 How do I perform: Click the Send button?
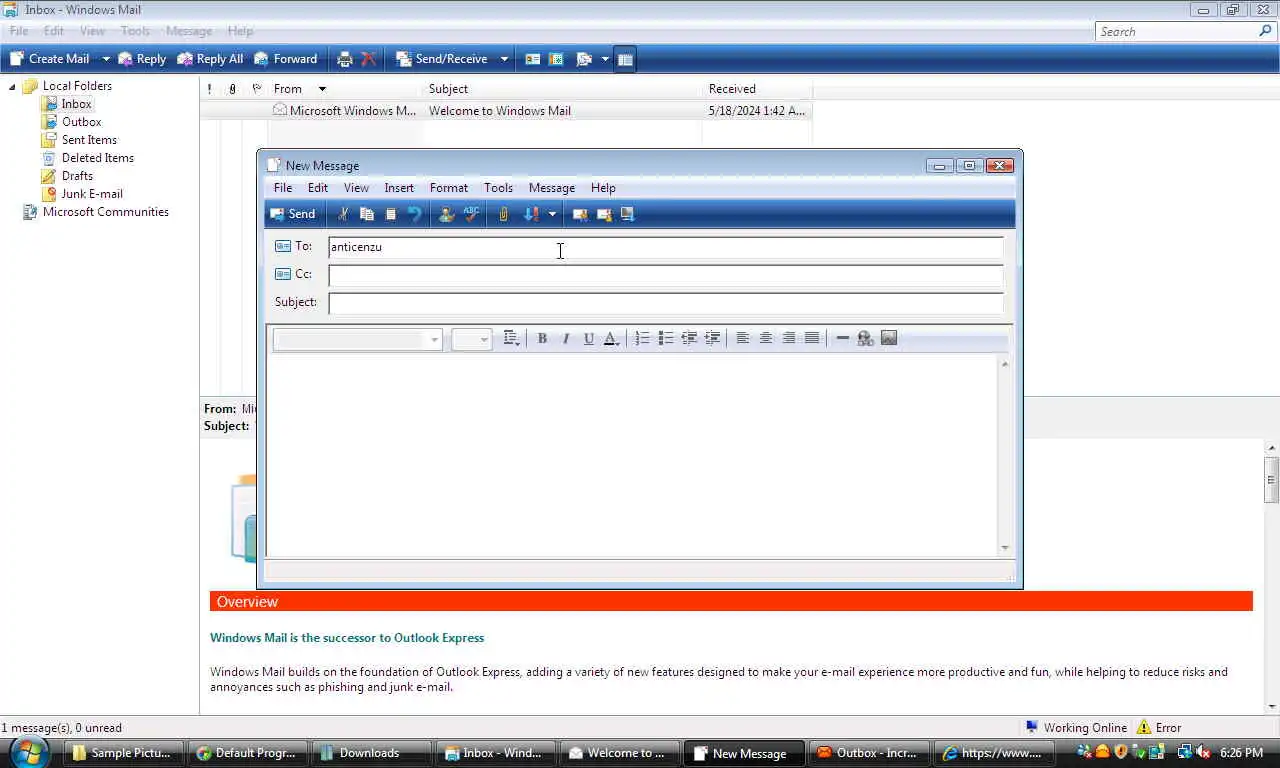293,214
